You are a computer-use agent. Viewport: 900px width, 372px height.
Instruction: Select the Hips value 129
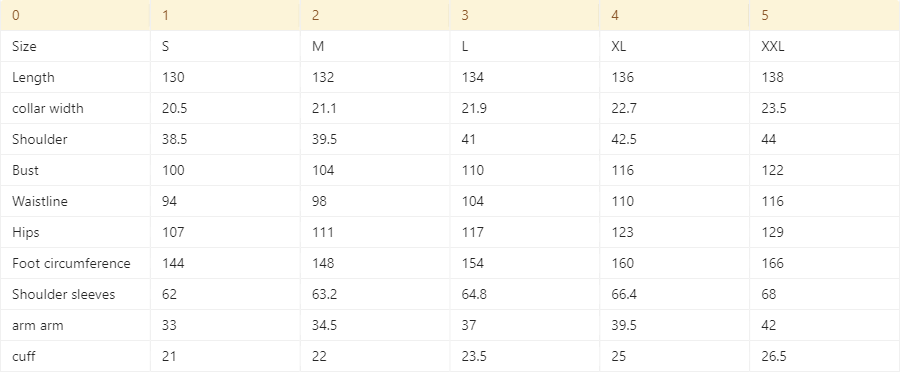click(824, 232)
